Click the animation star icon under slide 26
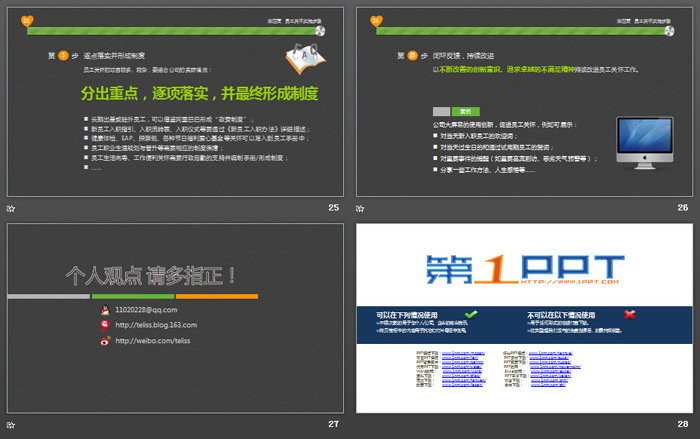Image resolution: width=700 pixels, height=439 pixels. point(360,209)
